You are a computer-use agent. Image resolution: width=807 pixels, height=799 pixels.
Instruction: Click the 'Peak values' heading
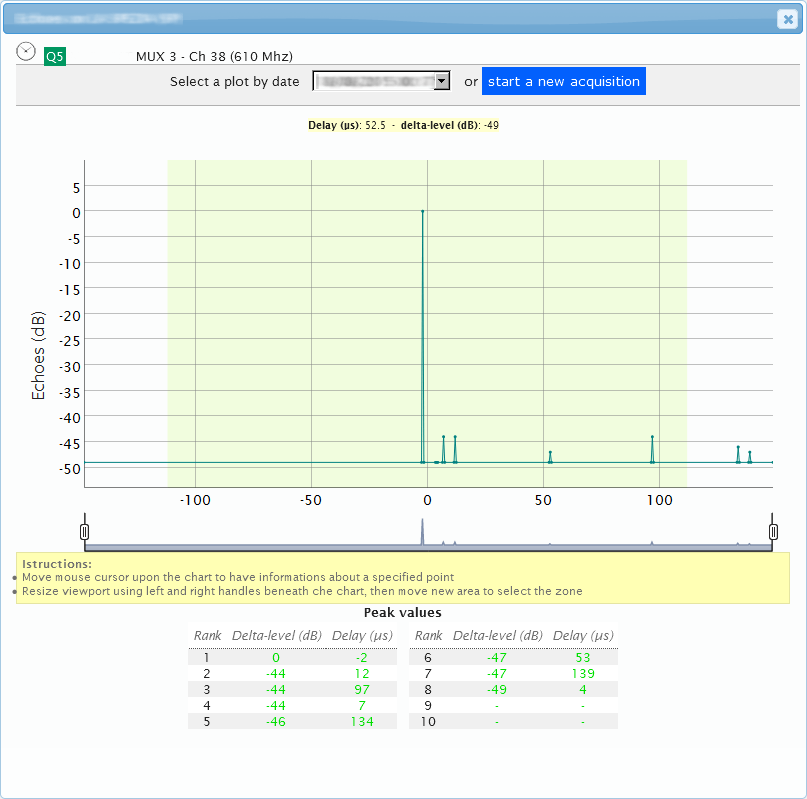coord(402,612)
